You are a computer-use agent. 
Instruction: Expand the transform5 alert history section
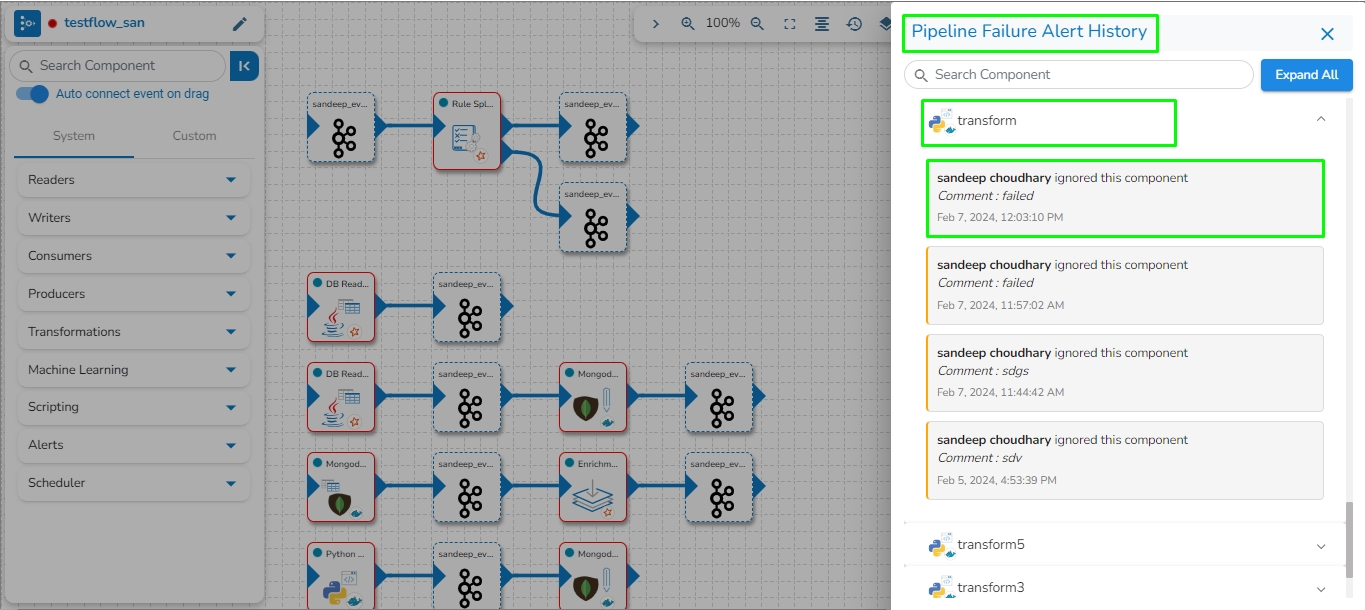coord(1320,546)
